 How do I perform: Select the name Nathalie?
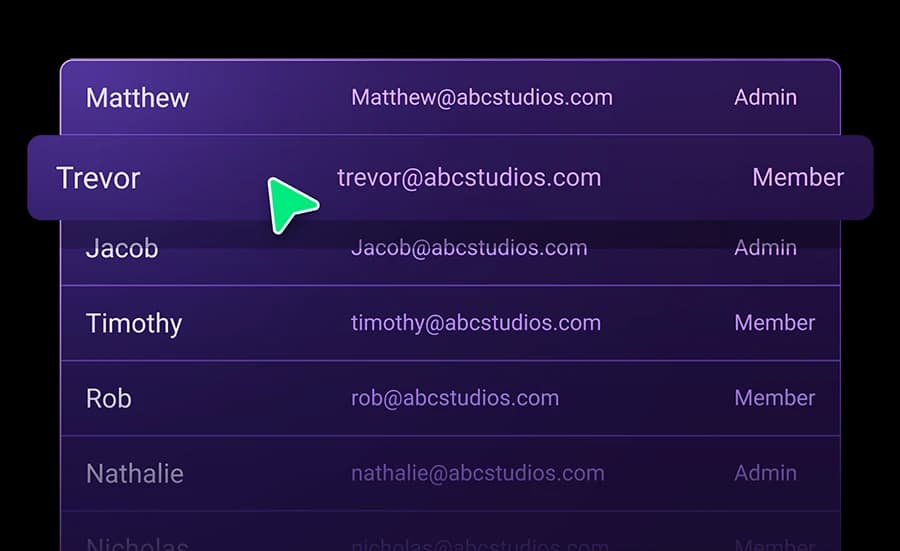click(x=135, y=474)
